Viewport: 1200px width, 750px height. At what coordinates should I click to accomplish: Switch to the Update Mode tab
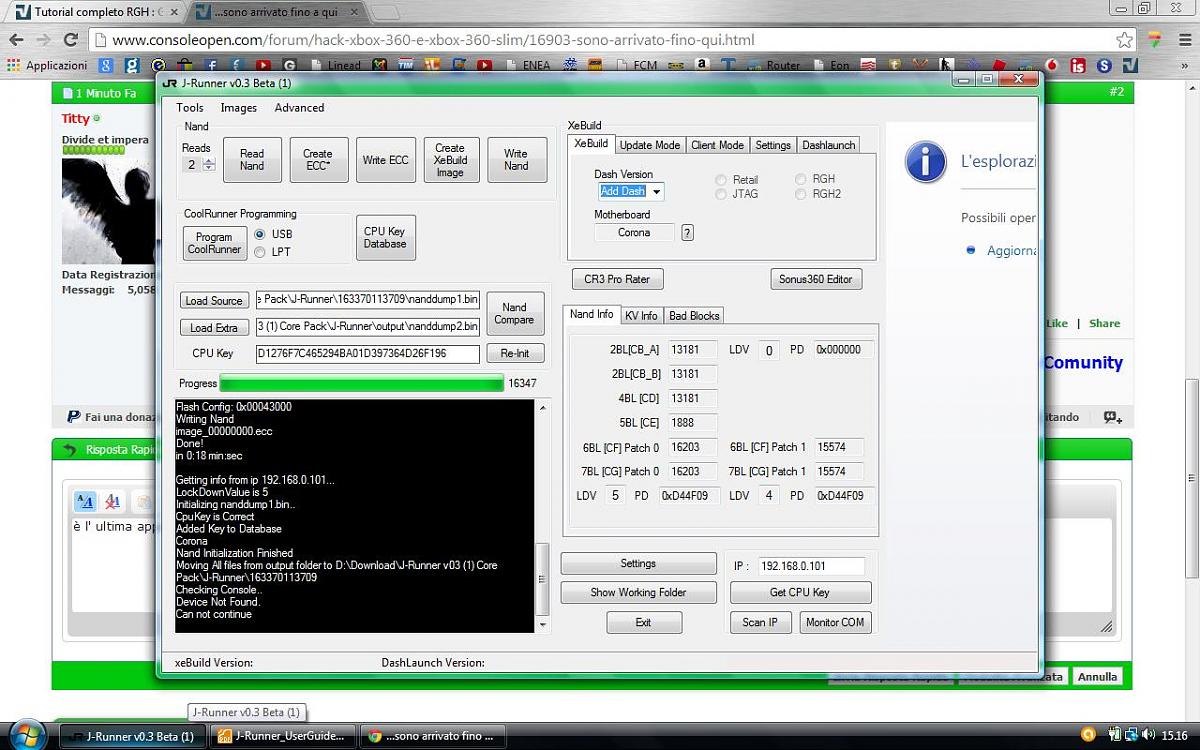(650, 145)
